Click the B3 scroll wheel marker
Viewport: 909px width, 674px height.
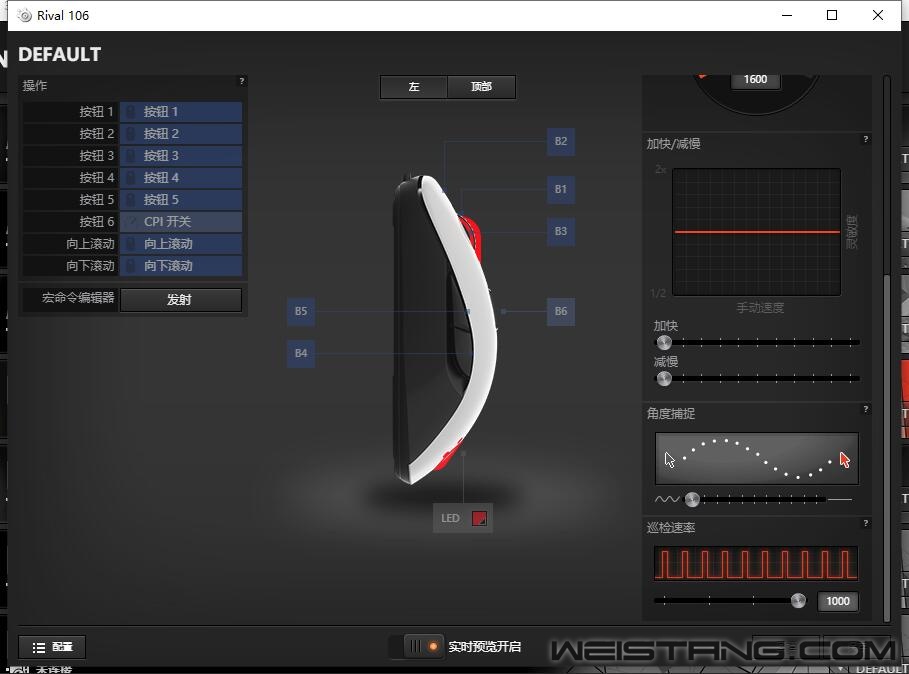point(560,231)
